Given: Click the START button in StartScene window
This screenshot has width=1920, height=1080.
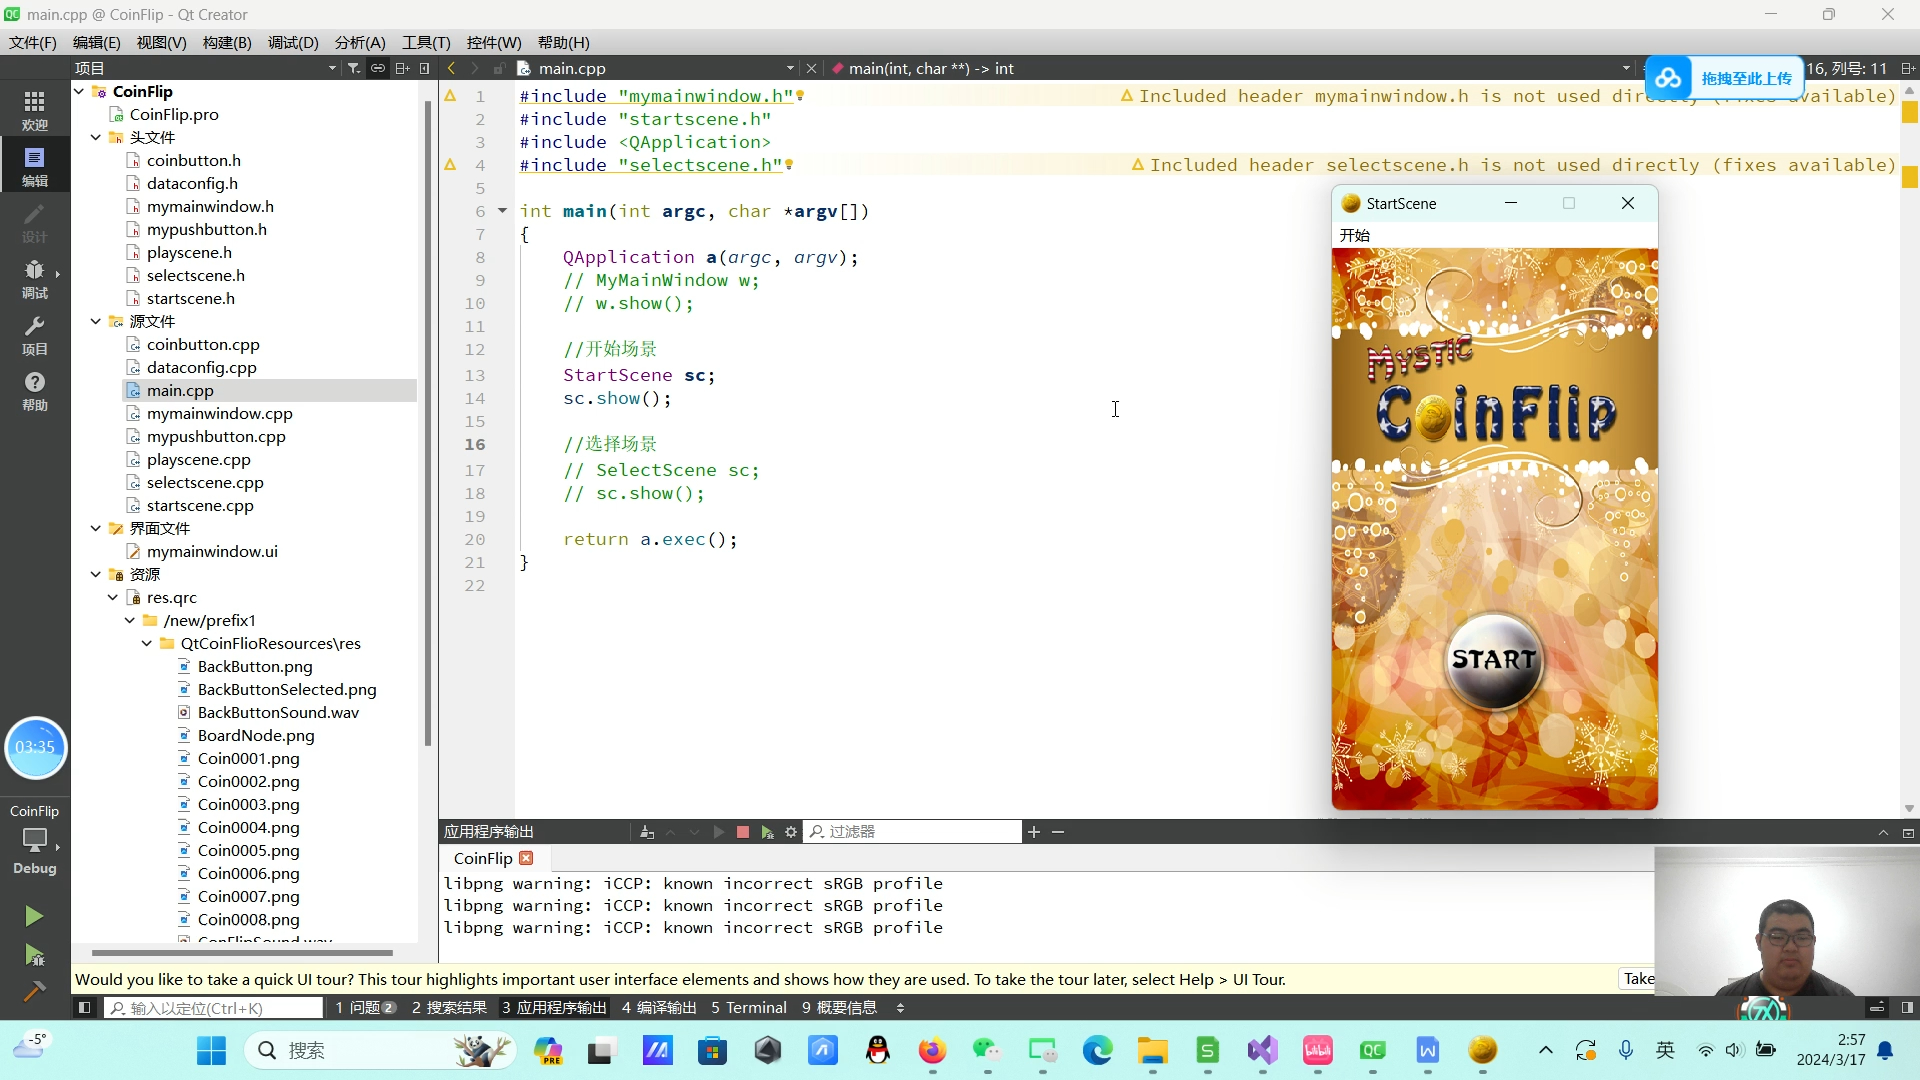Looking at the screenshot, I should pyautogui.click(x=1494, y=660).
